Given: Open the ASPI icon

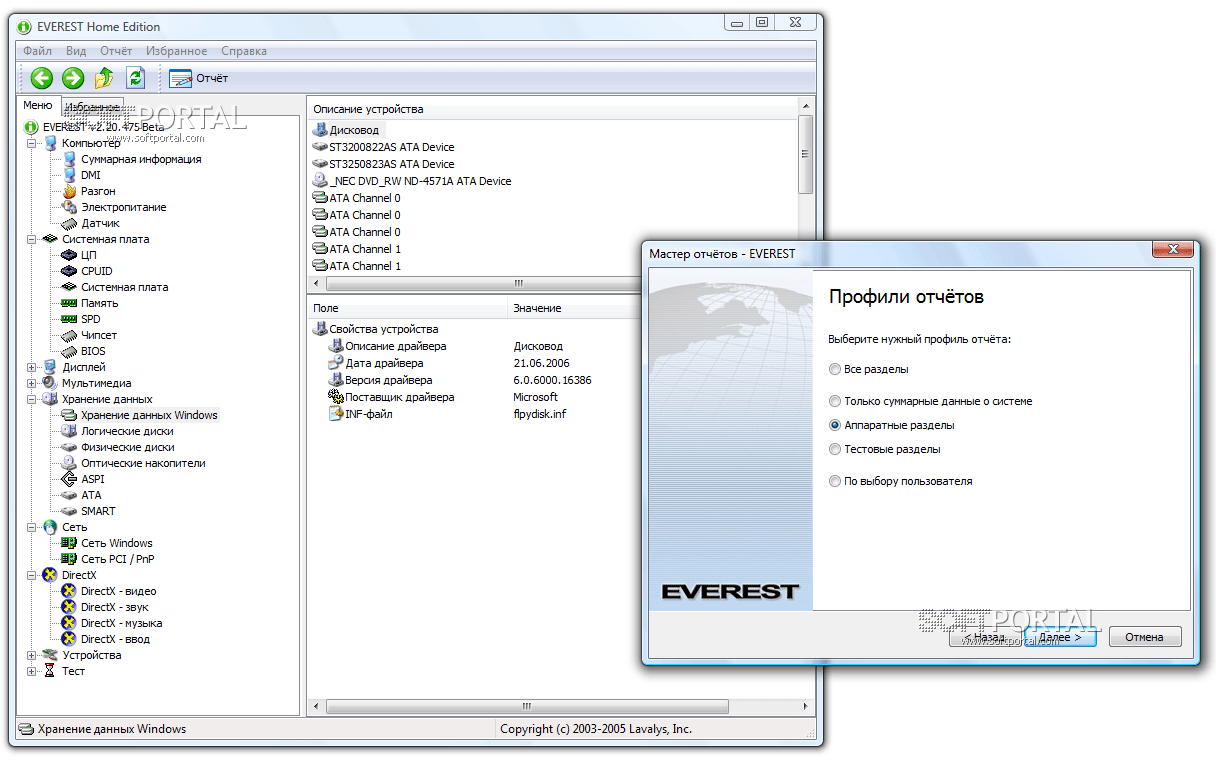Looking at the screenshot, I should pos(69,479).
